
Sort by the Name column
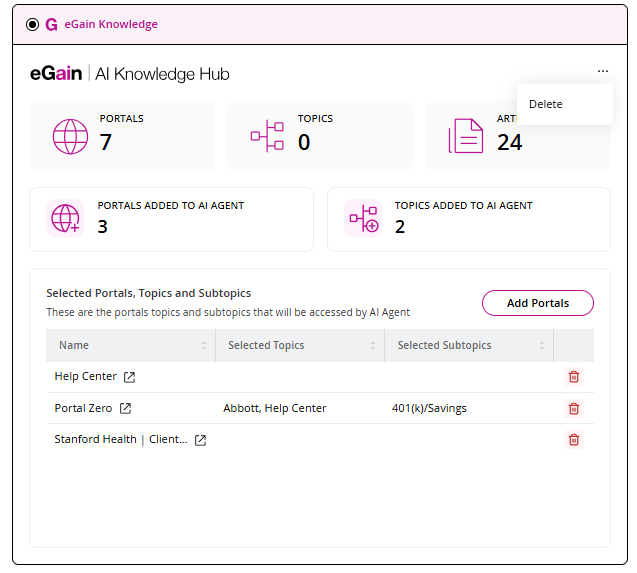[x=204, y=345]
